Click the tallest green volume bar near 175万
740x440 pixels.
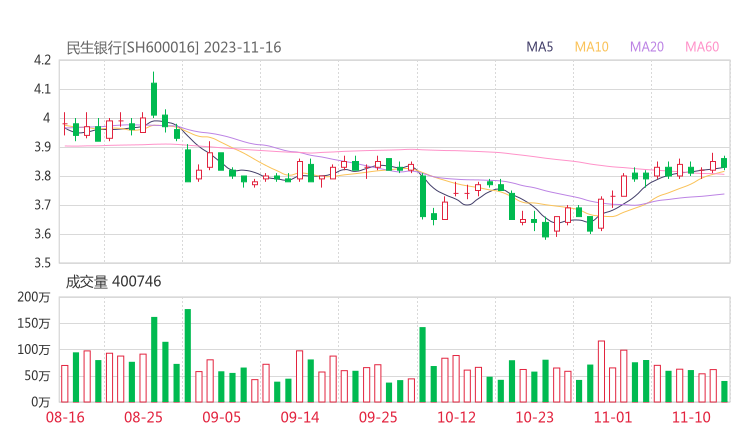(188, 355)
